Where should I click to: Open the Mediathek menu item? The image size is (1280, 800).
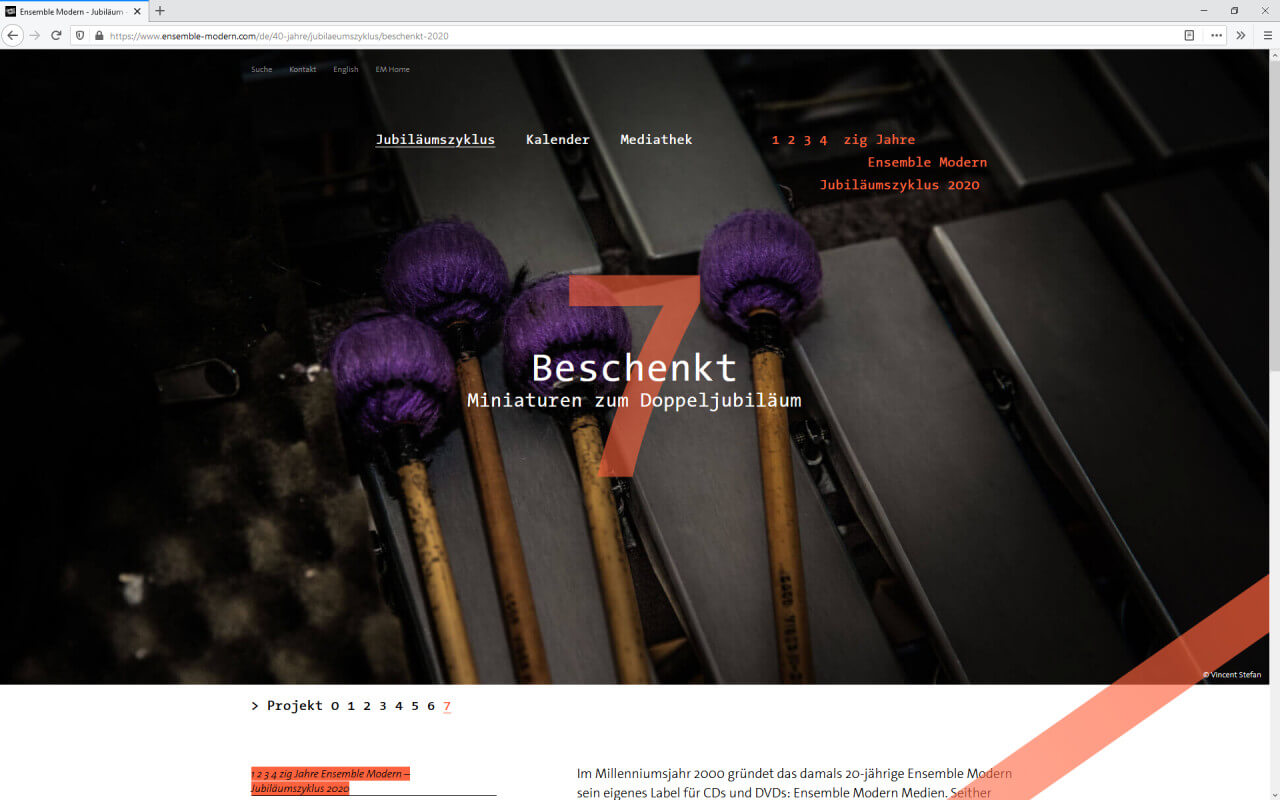[656, 140]
